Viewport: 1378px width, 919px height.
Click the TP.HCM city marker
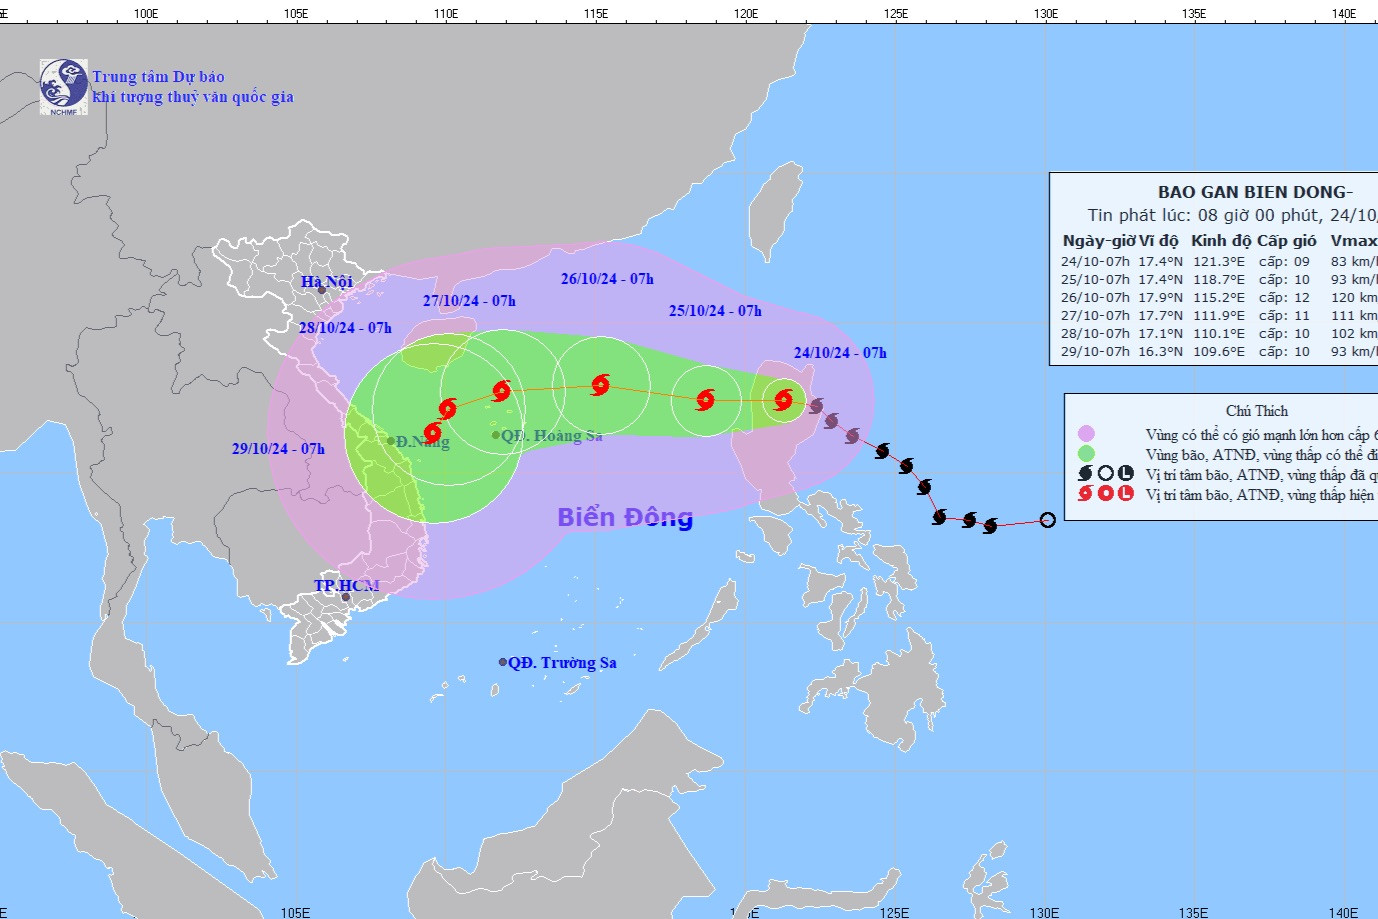pyautogui.click(x=346, y=597)
